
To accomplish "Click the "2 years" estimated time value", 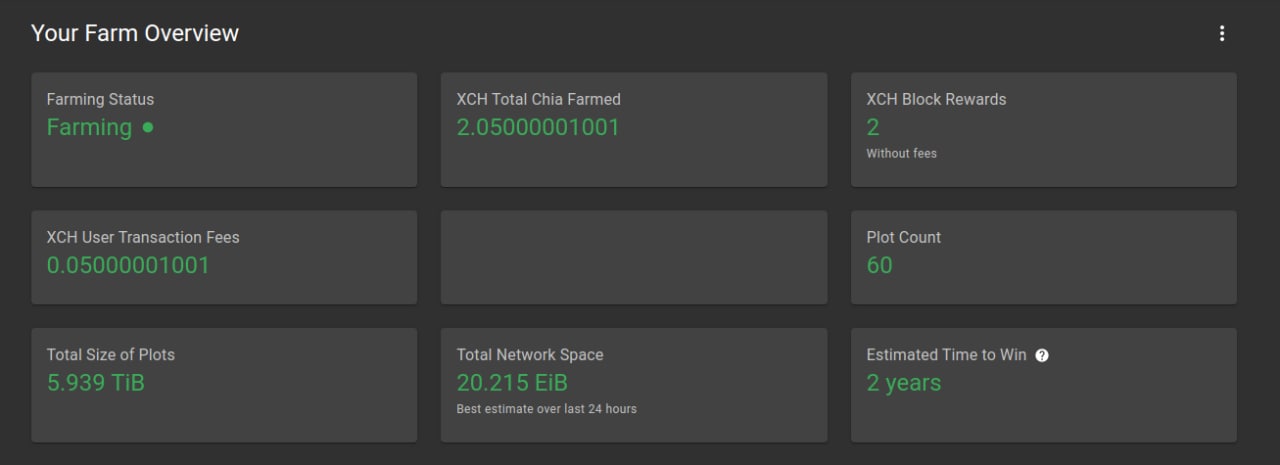I will click(903, 382).
